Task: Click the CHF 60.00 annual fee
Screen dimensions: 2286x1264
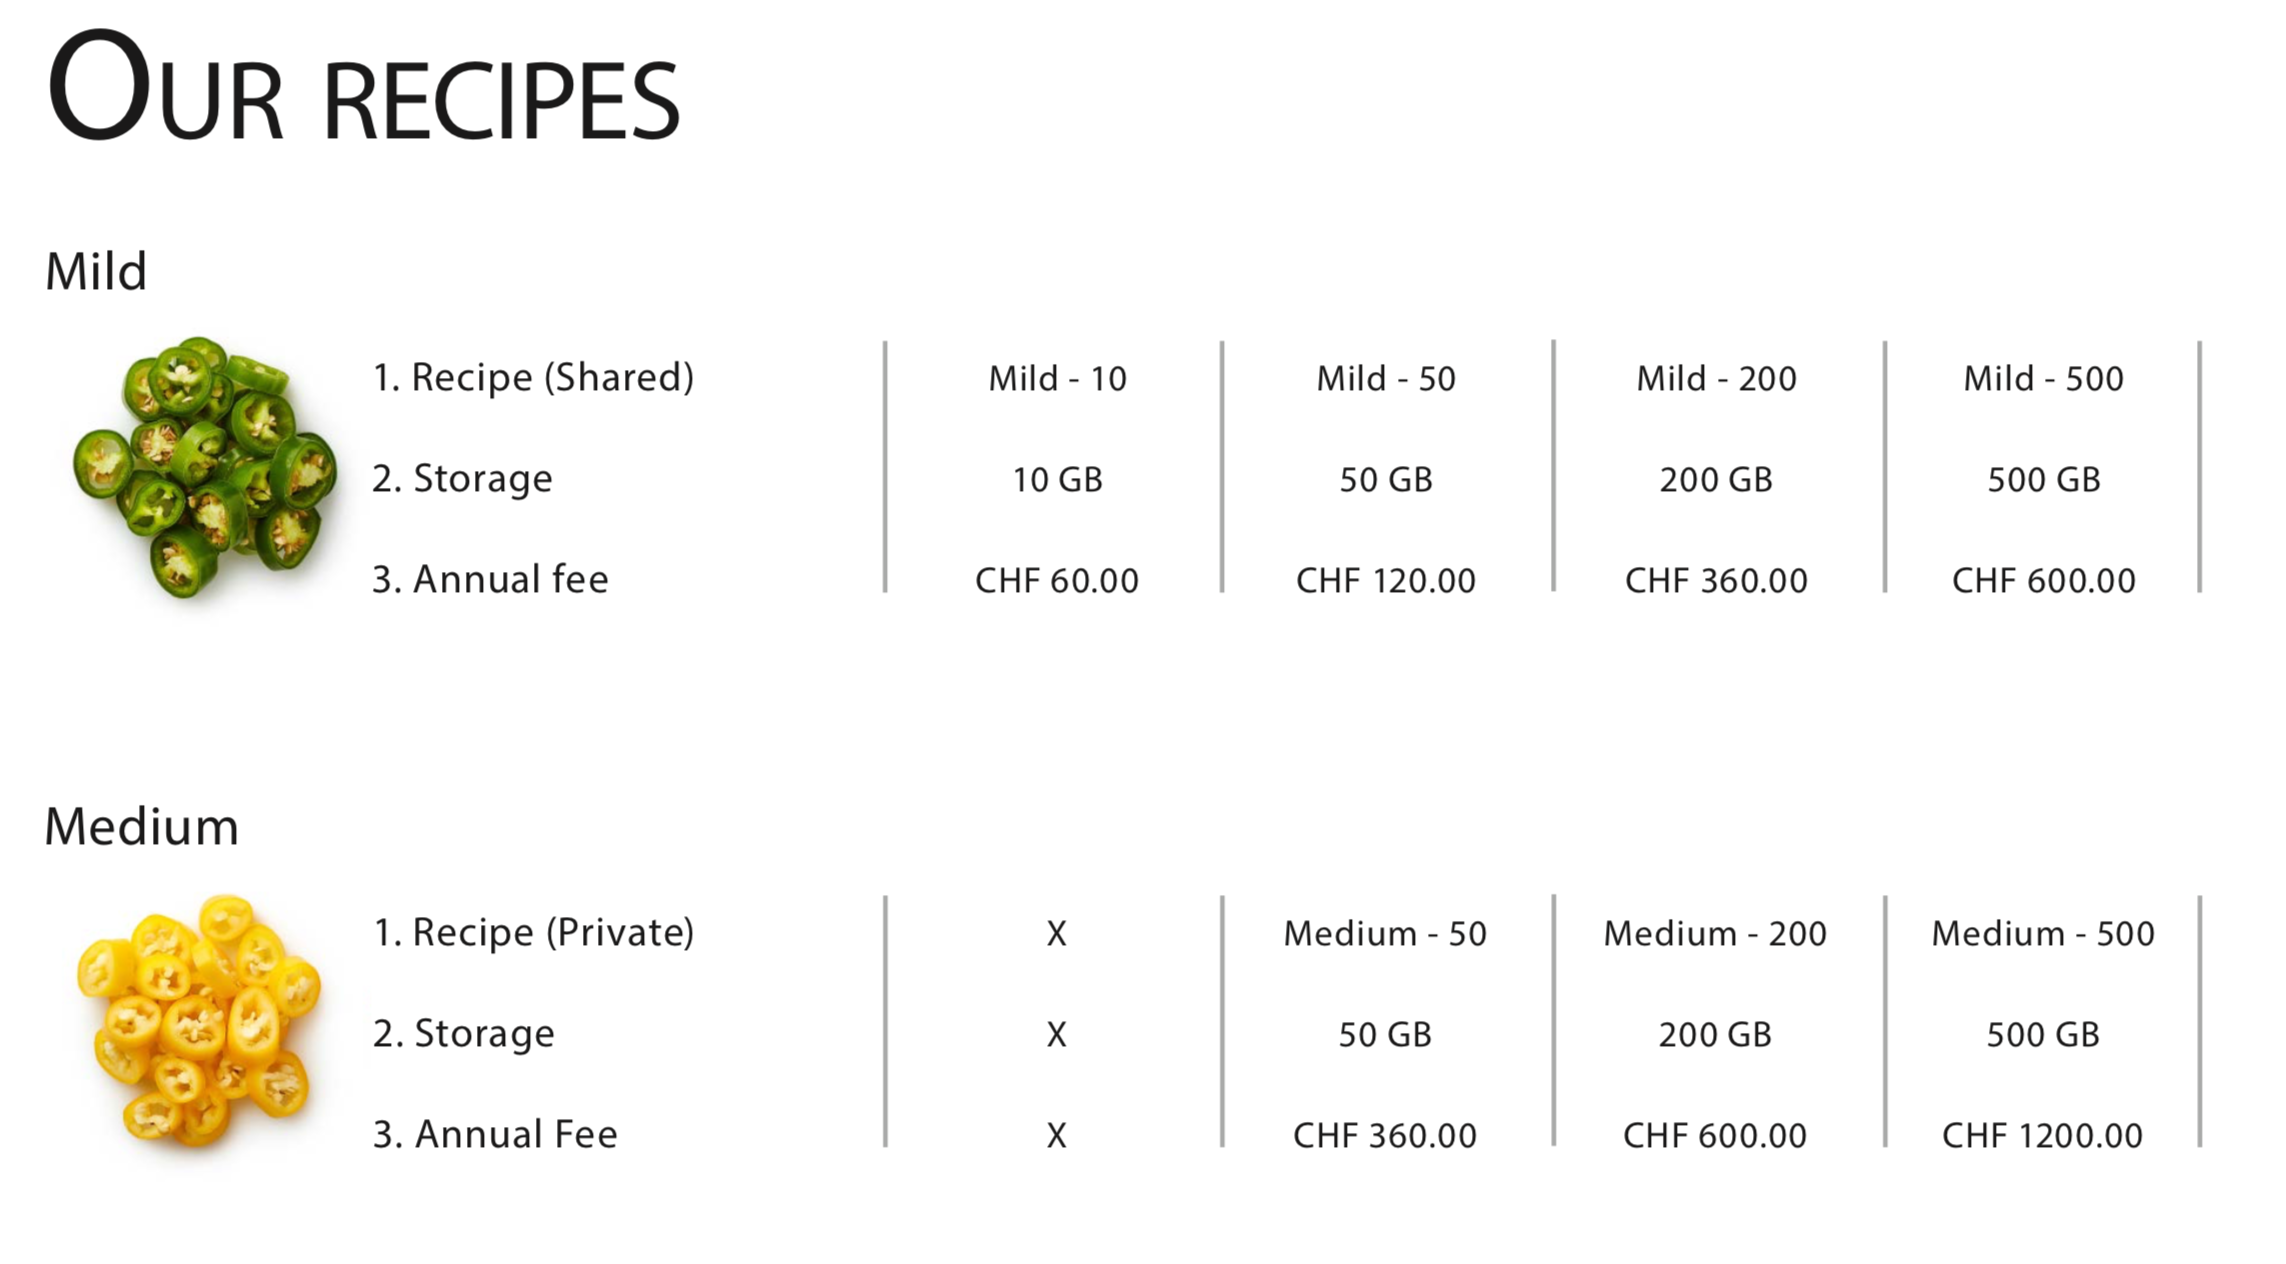Action: coord(1057,581)
